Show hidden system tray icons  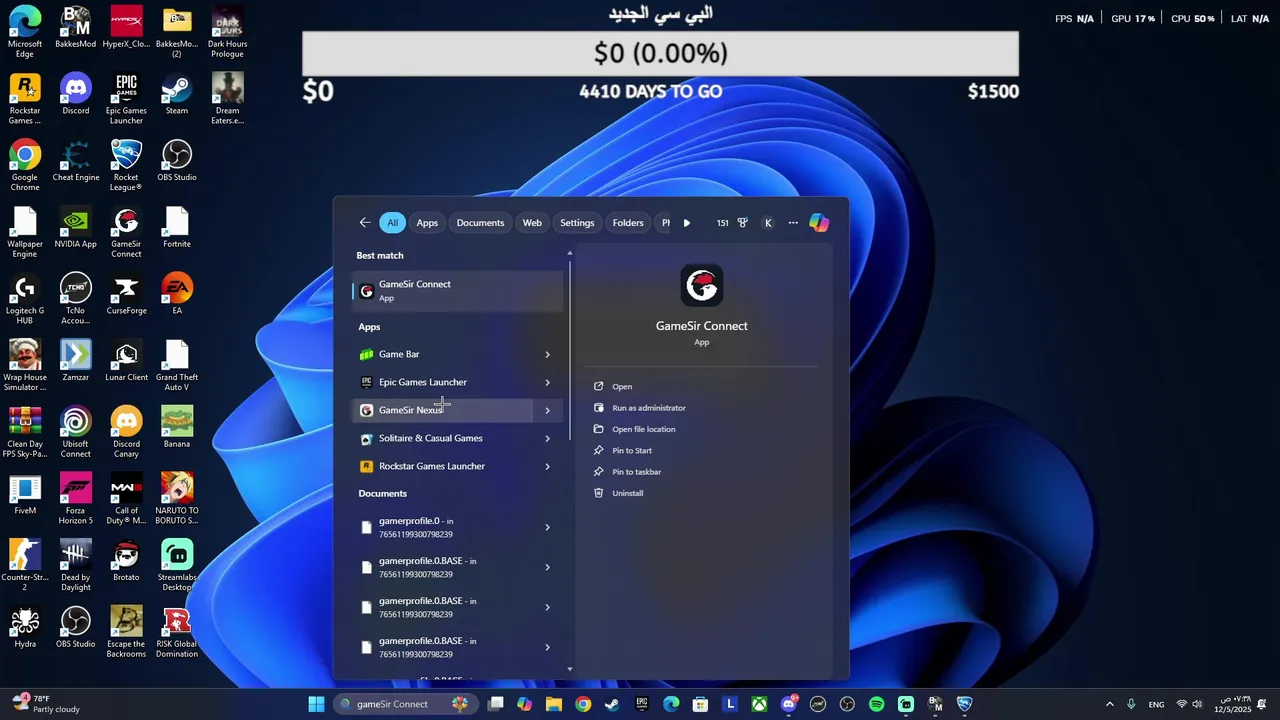1109,704
